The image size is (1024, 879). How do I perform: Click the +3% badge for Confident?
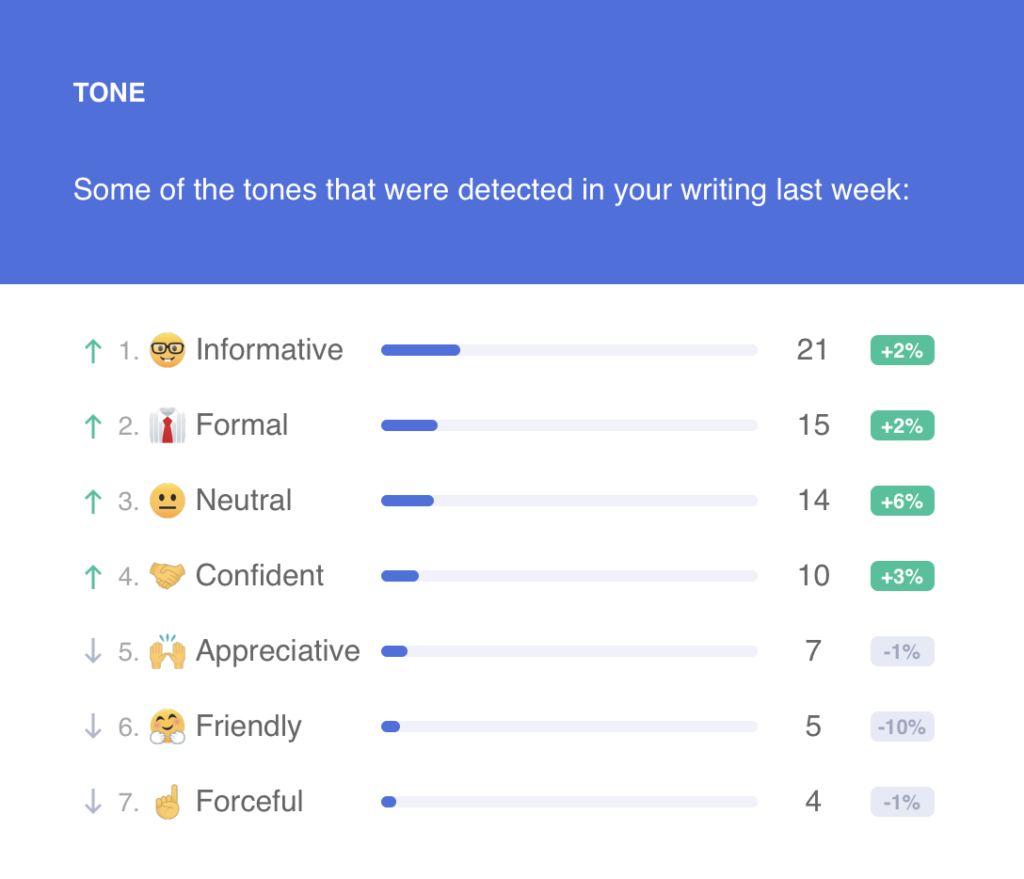902,576
